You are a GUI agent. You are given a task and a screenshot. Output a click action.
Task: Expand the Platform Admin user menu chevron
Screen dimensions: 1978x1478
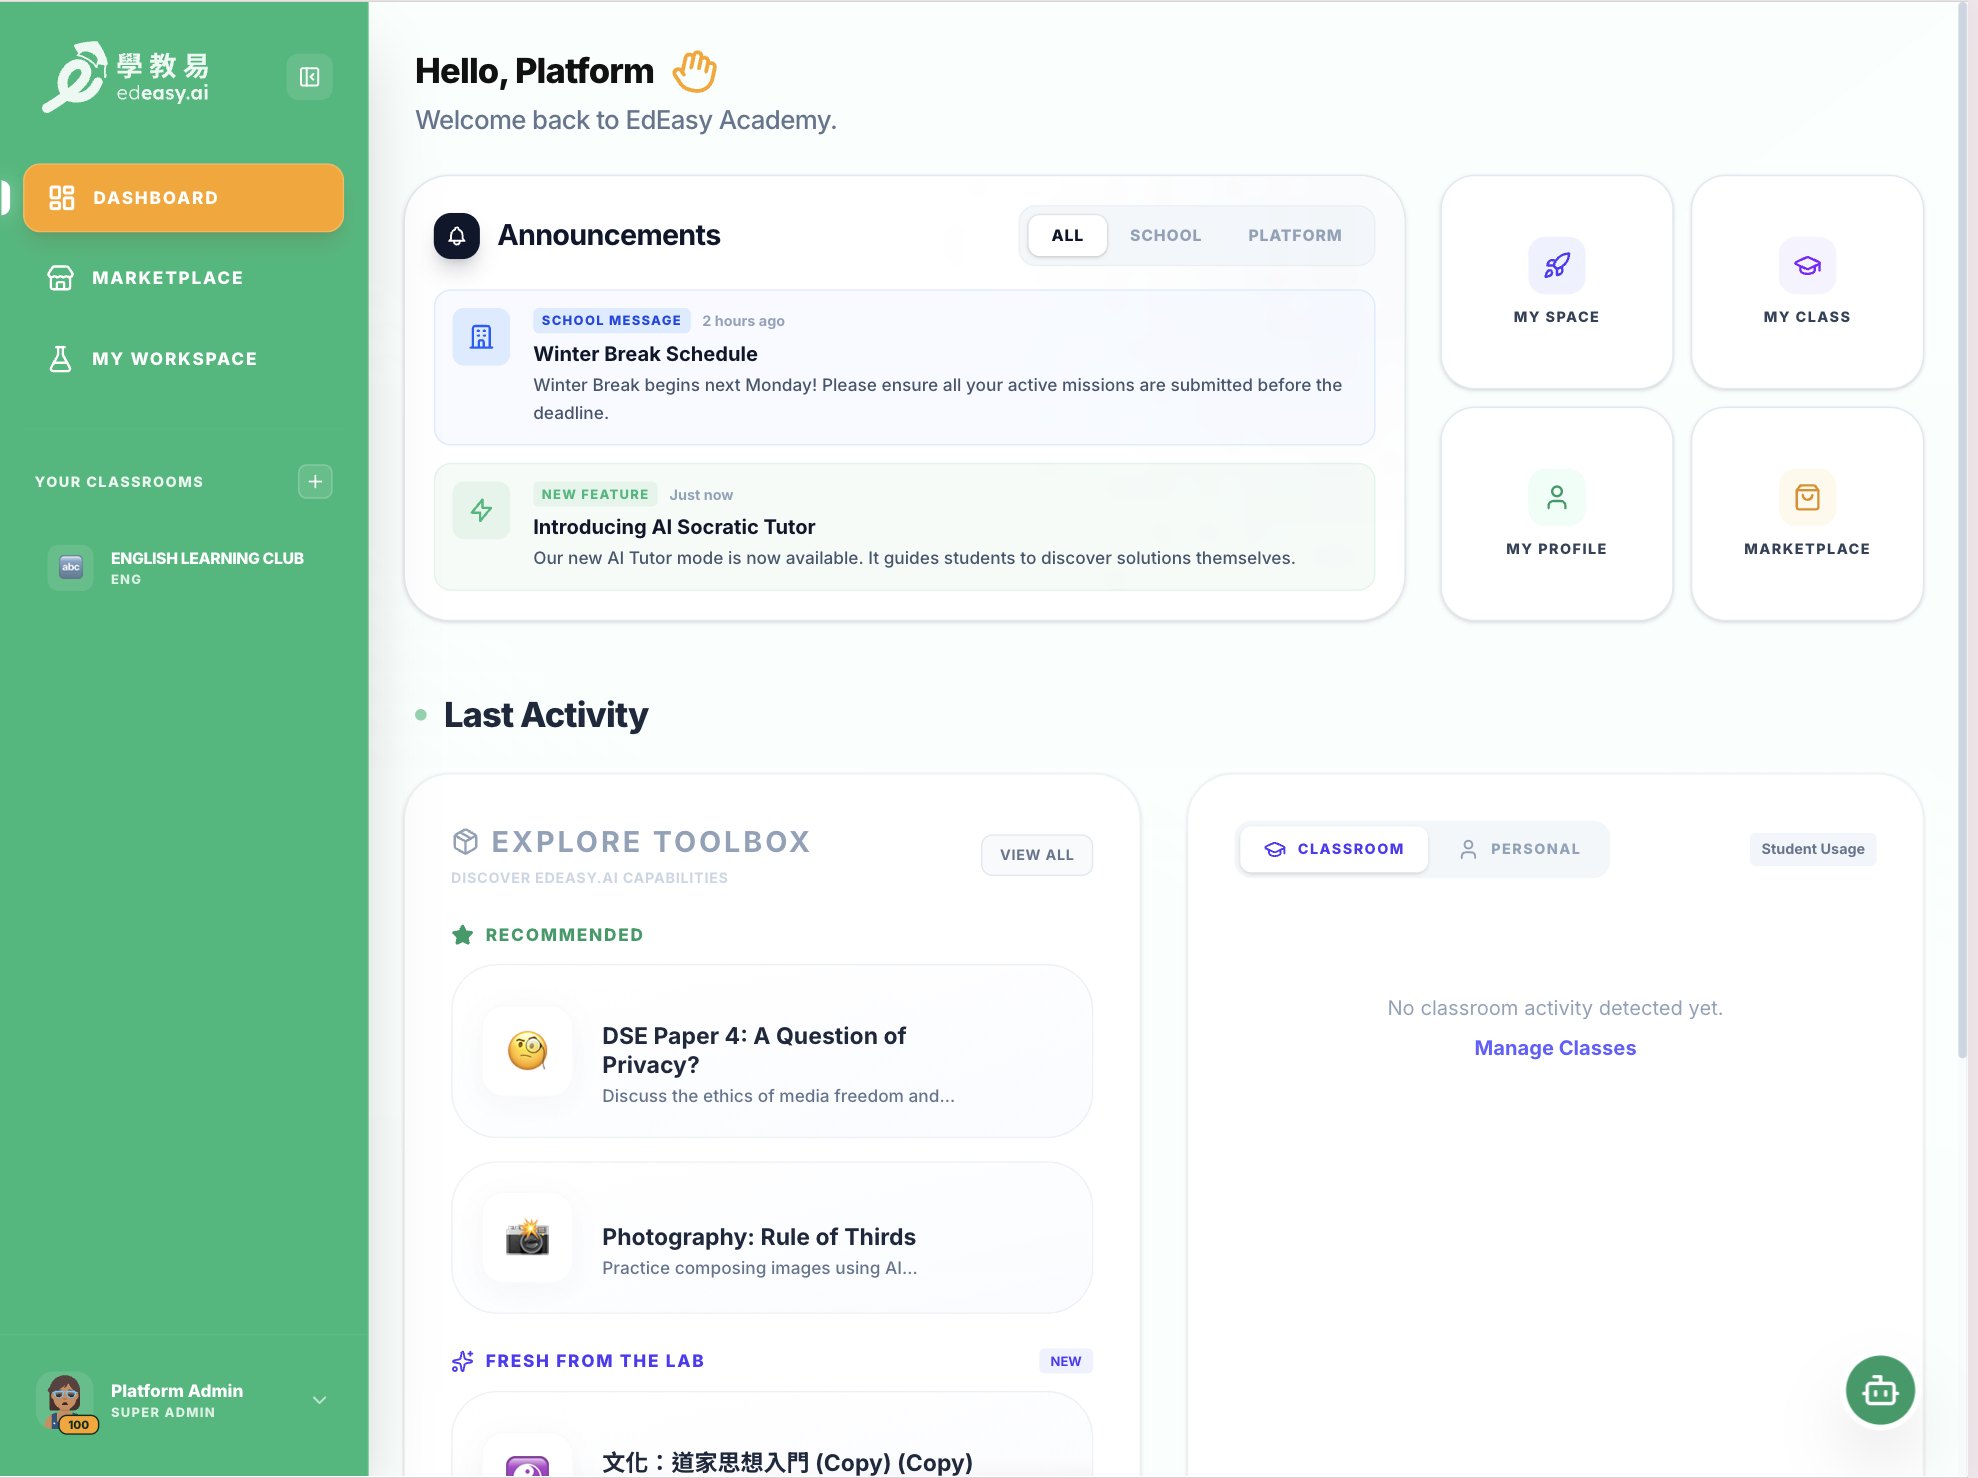[320, 1400]
